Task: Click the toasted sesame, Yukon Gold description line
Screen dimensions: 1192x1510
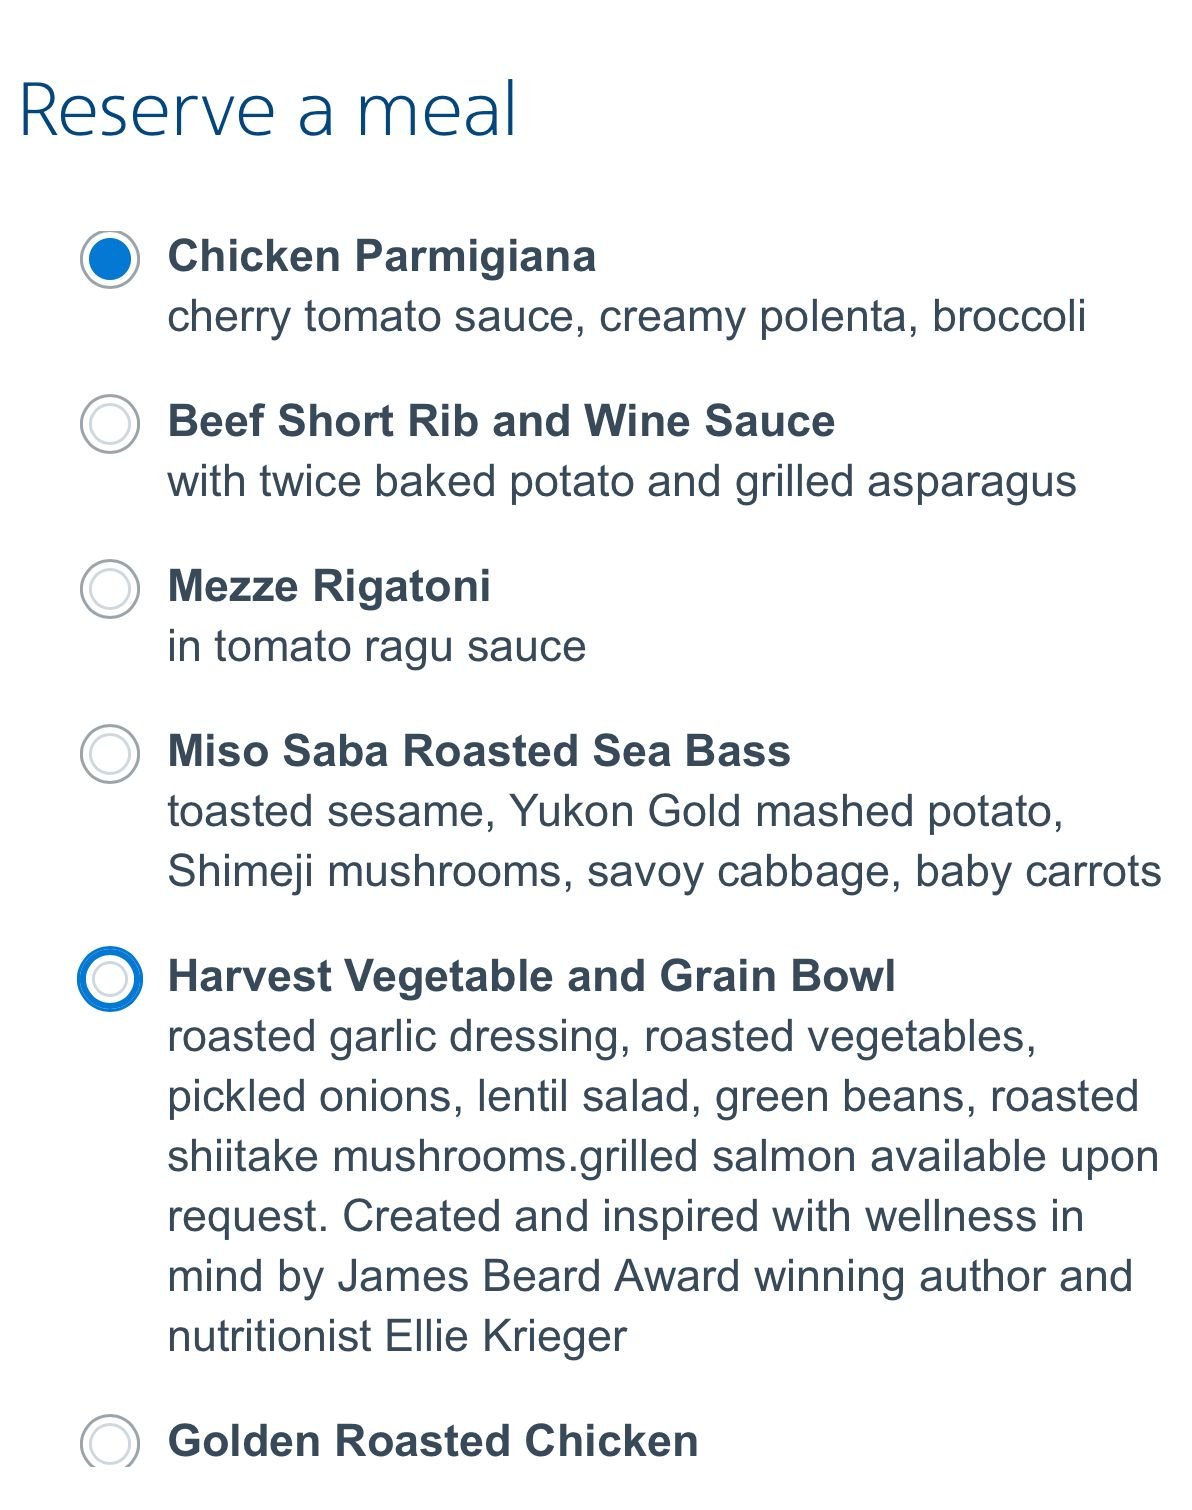Action: 614,811
